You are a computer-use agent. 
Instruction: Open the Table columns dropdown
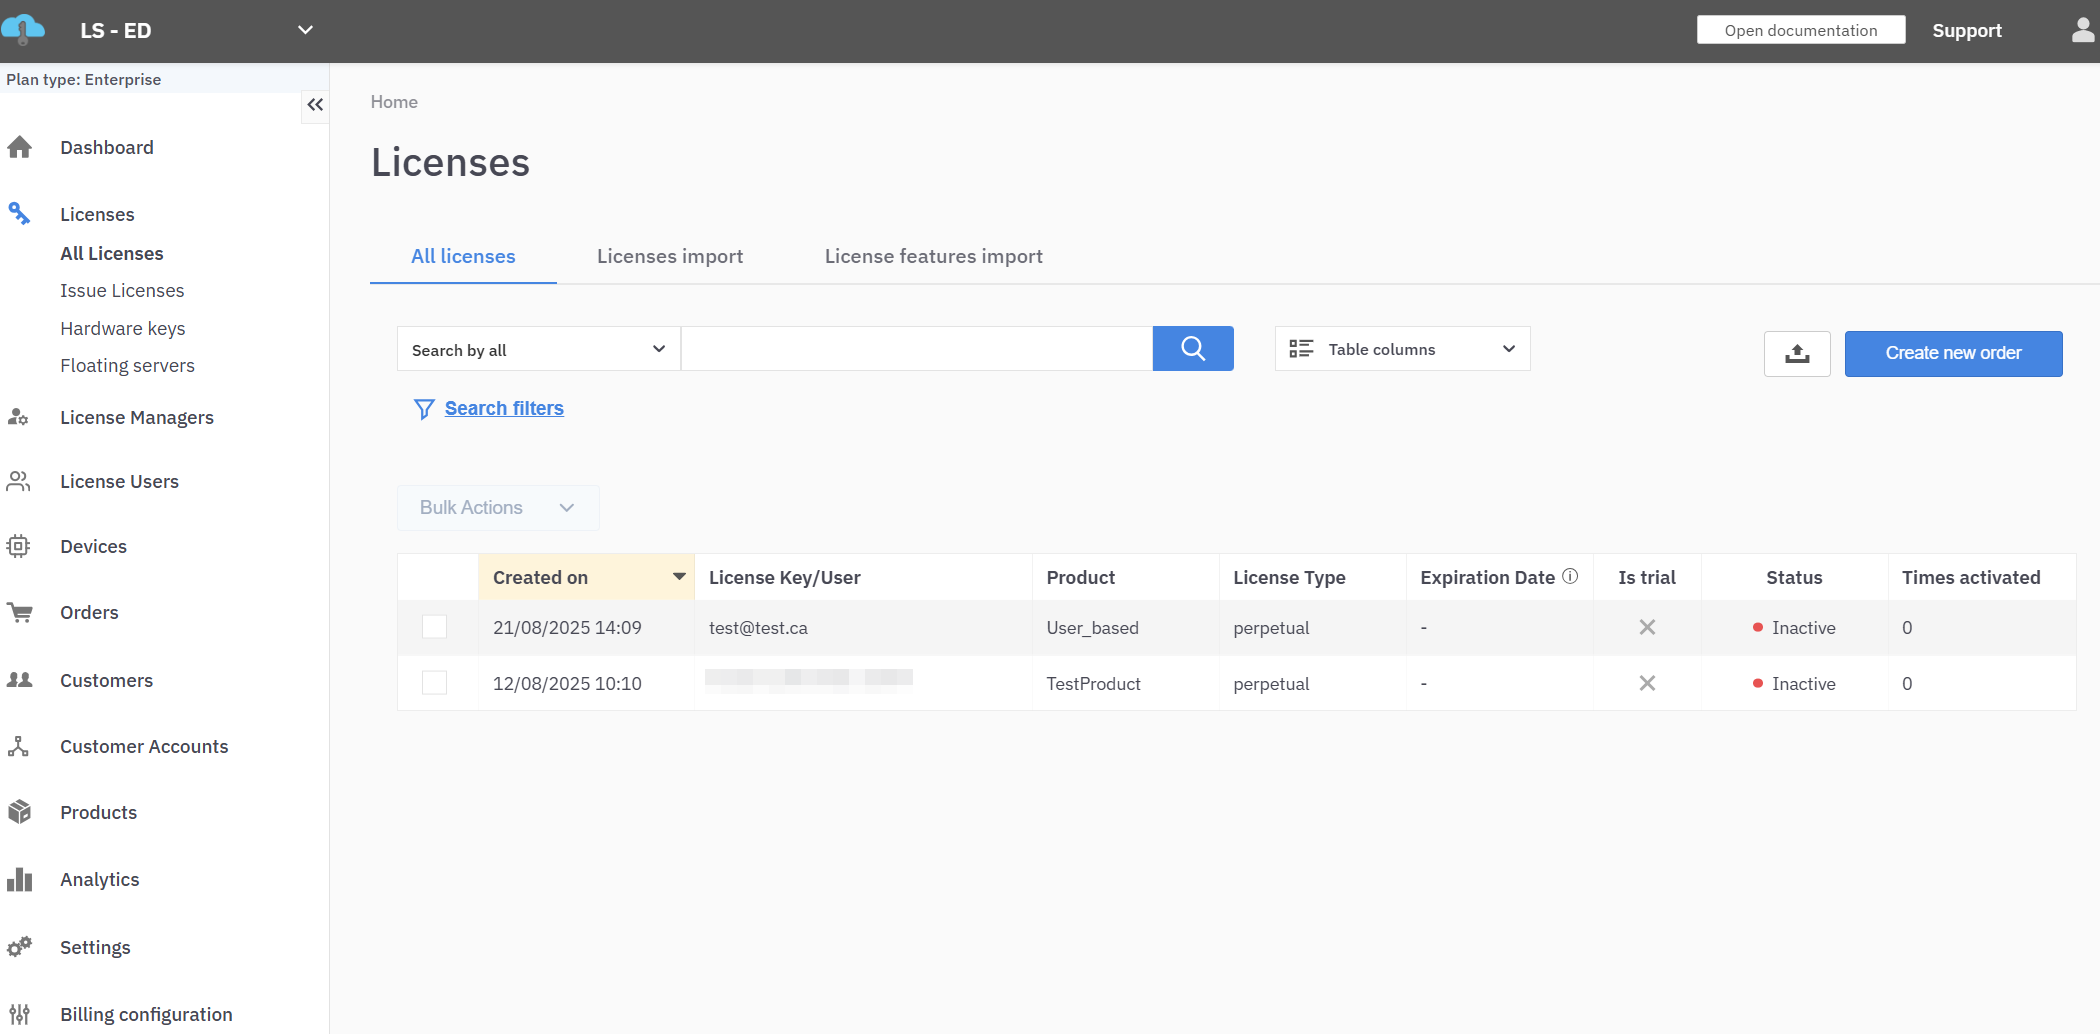(x=1402, y=349)
